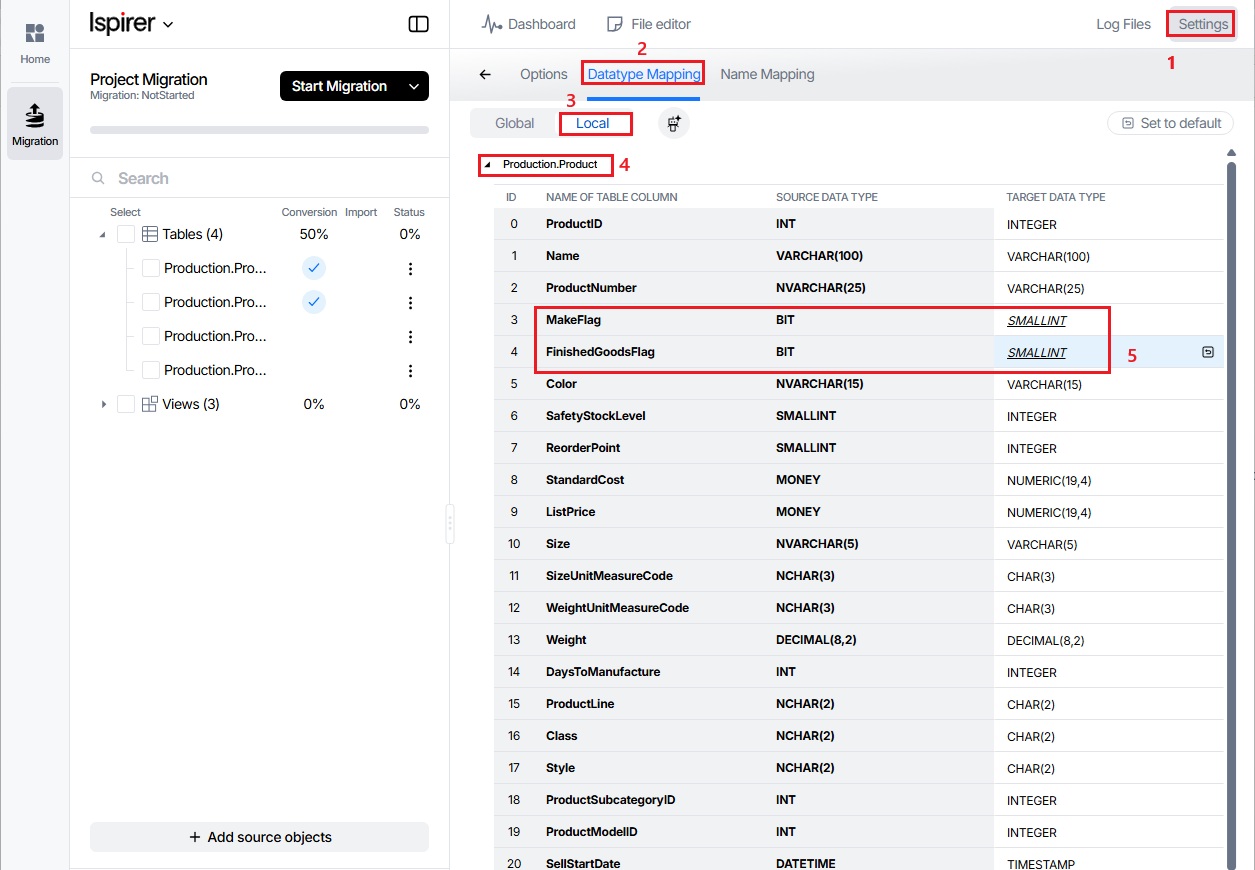Switch to the Name Mapping tab
The image size is (1255, 870).
click(767, 74)
